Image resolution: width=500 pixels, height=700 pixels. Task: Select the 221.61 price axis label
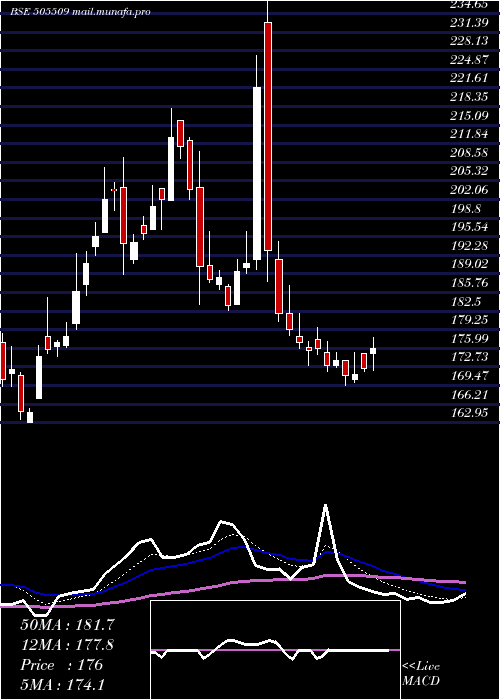(469, 78)
